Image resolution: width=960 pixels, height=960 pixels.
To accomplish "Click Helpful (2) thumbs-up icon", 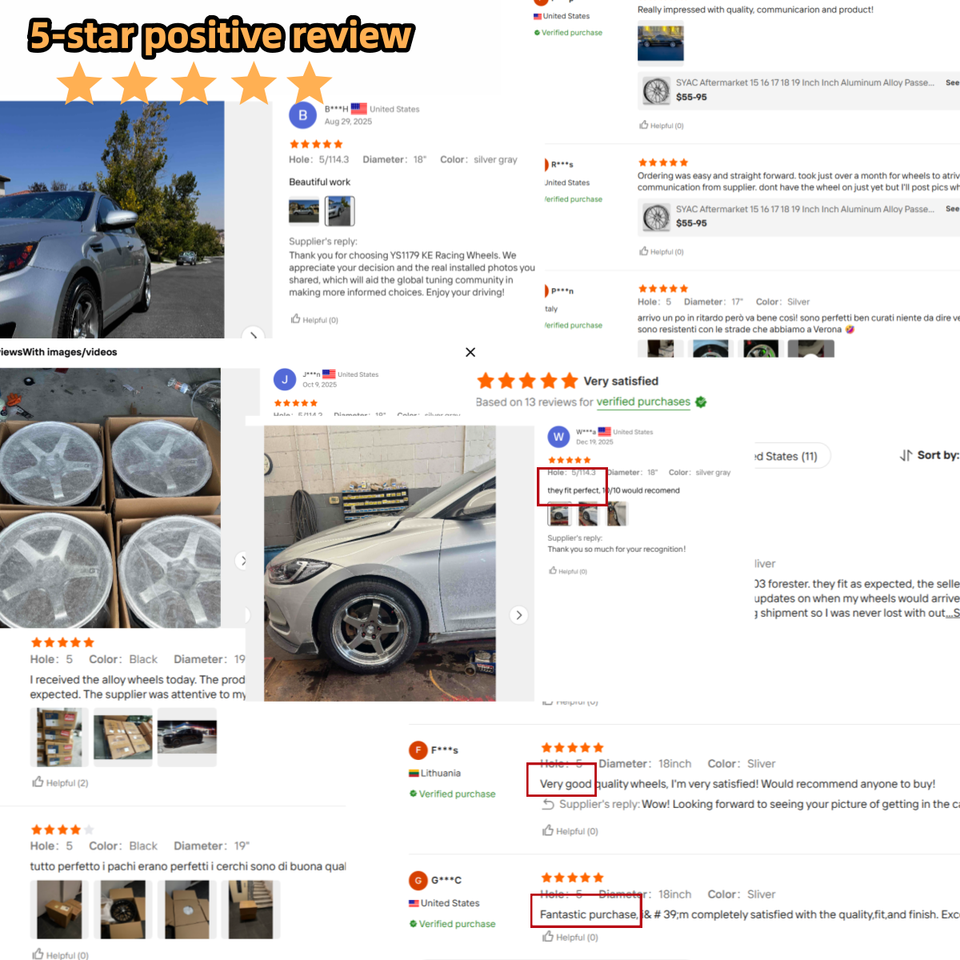I will (x=38, y=782).
